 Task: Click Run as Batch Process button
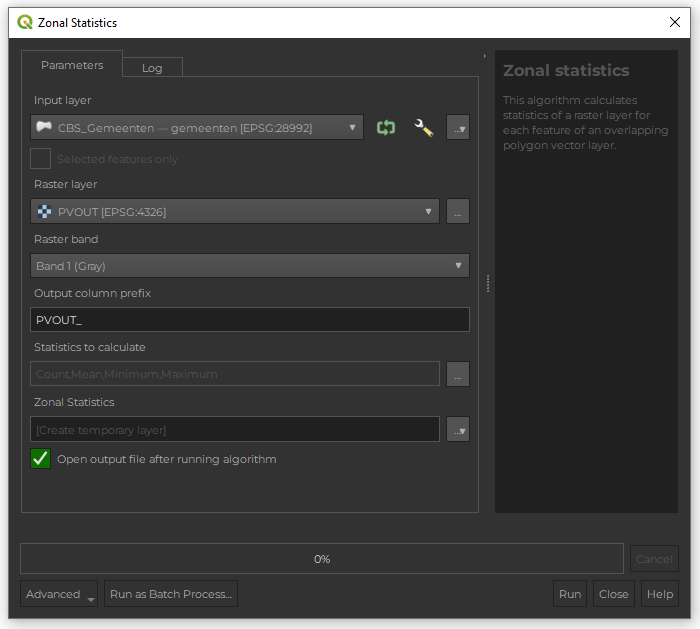click(x=171, y=594)
